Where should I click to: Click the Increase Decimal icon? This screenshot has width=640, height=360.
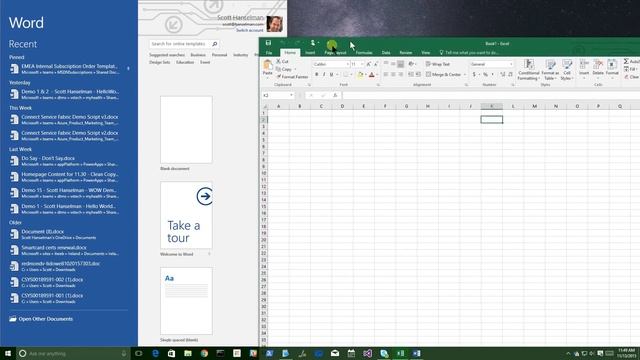[x=502, y=74]
